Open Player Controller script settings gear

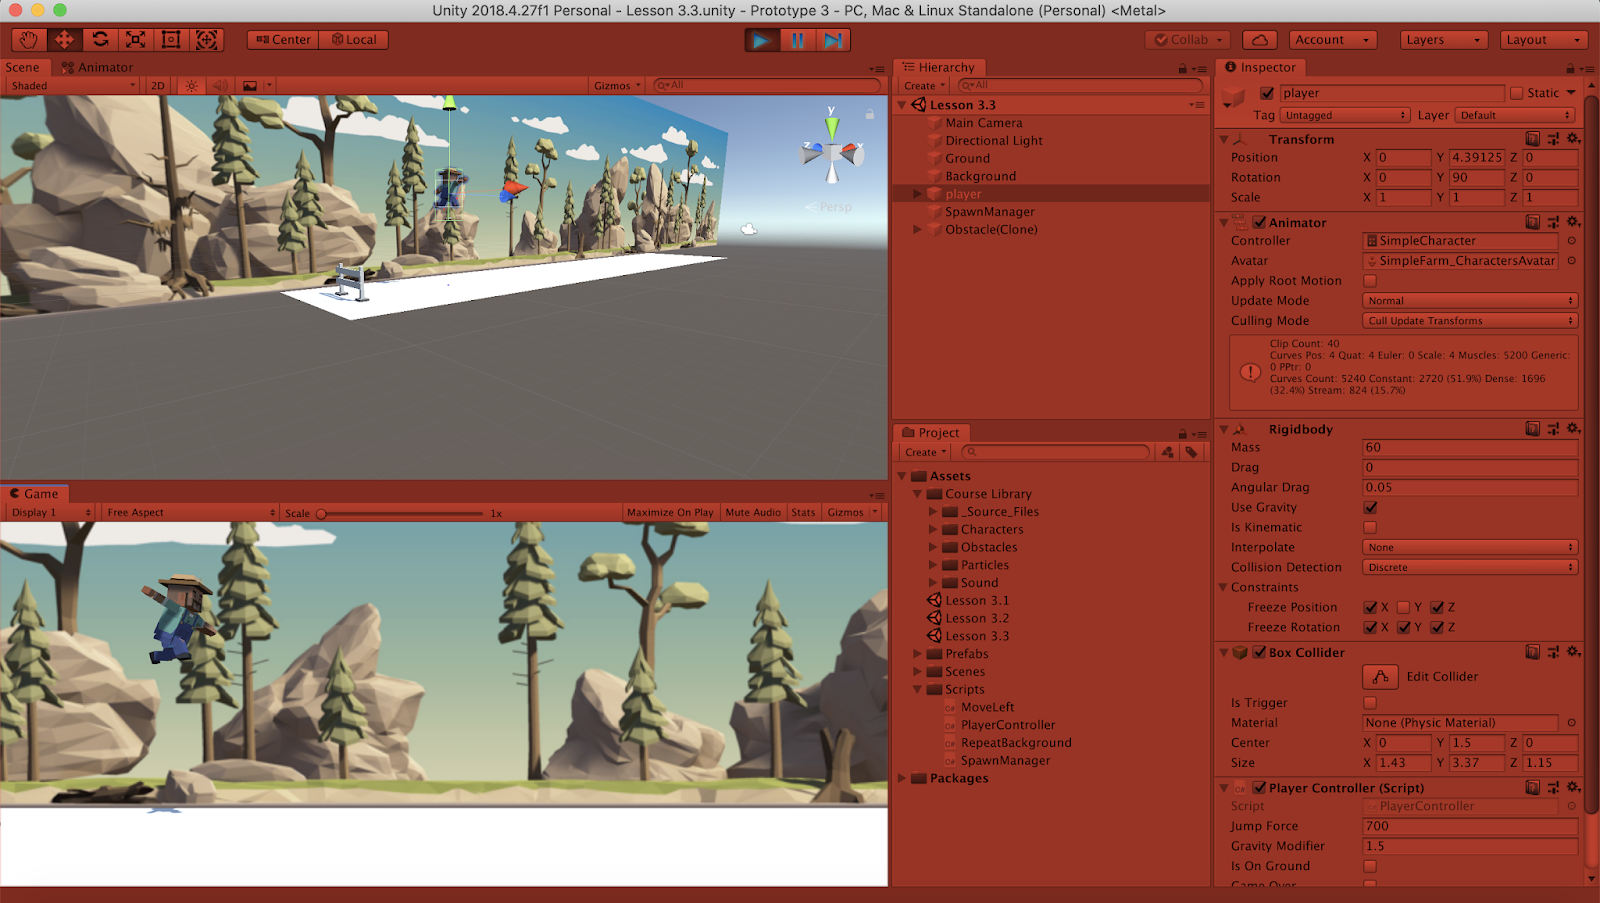(x=1573, y=788)
